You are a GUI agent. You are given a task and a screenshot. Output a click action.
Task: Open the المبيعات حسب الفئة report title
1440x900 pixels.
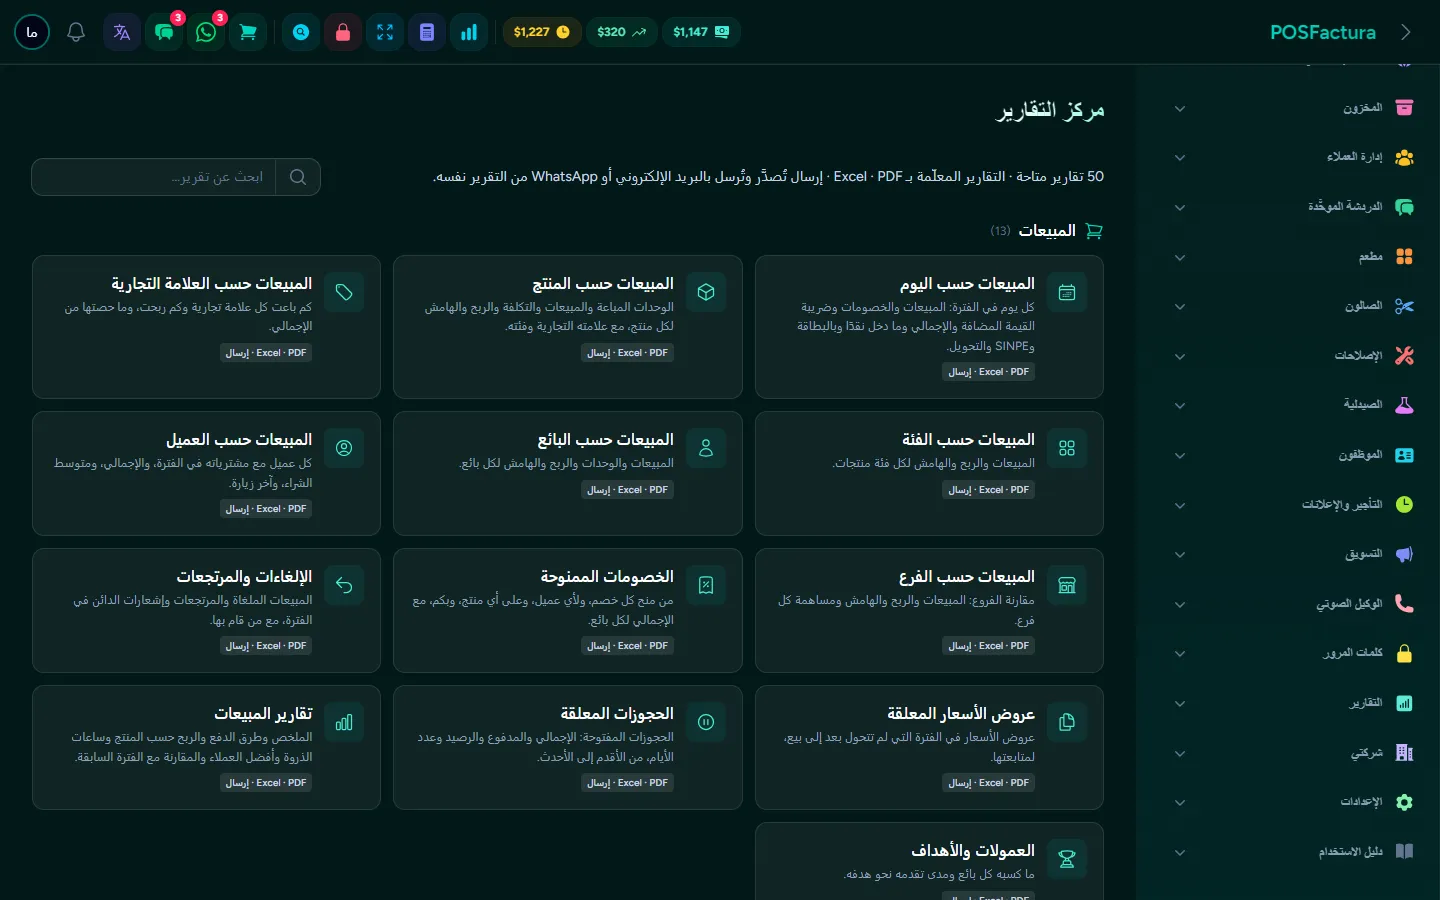(x=968, y=440)
